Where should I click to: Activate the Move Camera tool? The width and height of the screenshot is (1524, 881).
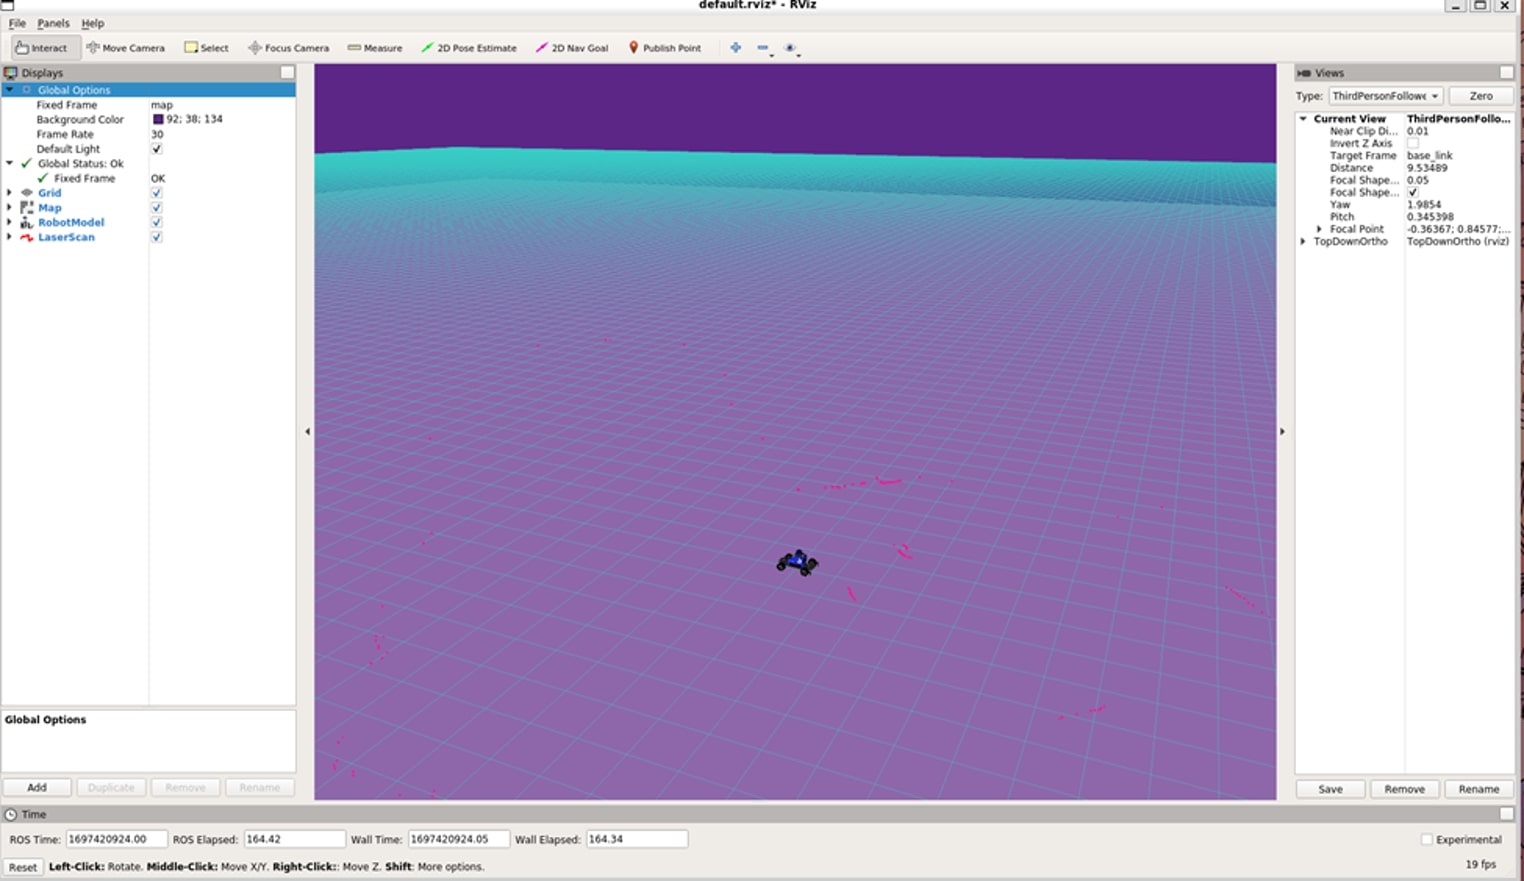(x=125, y=48)
